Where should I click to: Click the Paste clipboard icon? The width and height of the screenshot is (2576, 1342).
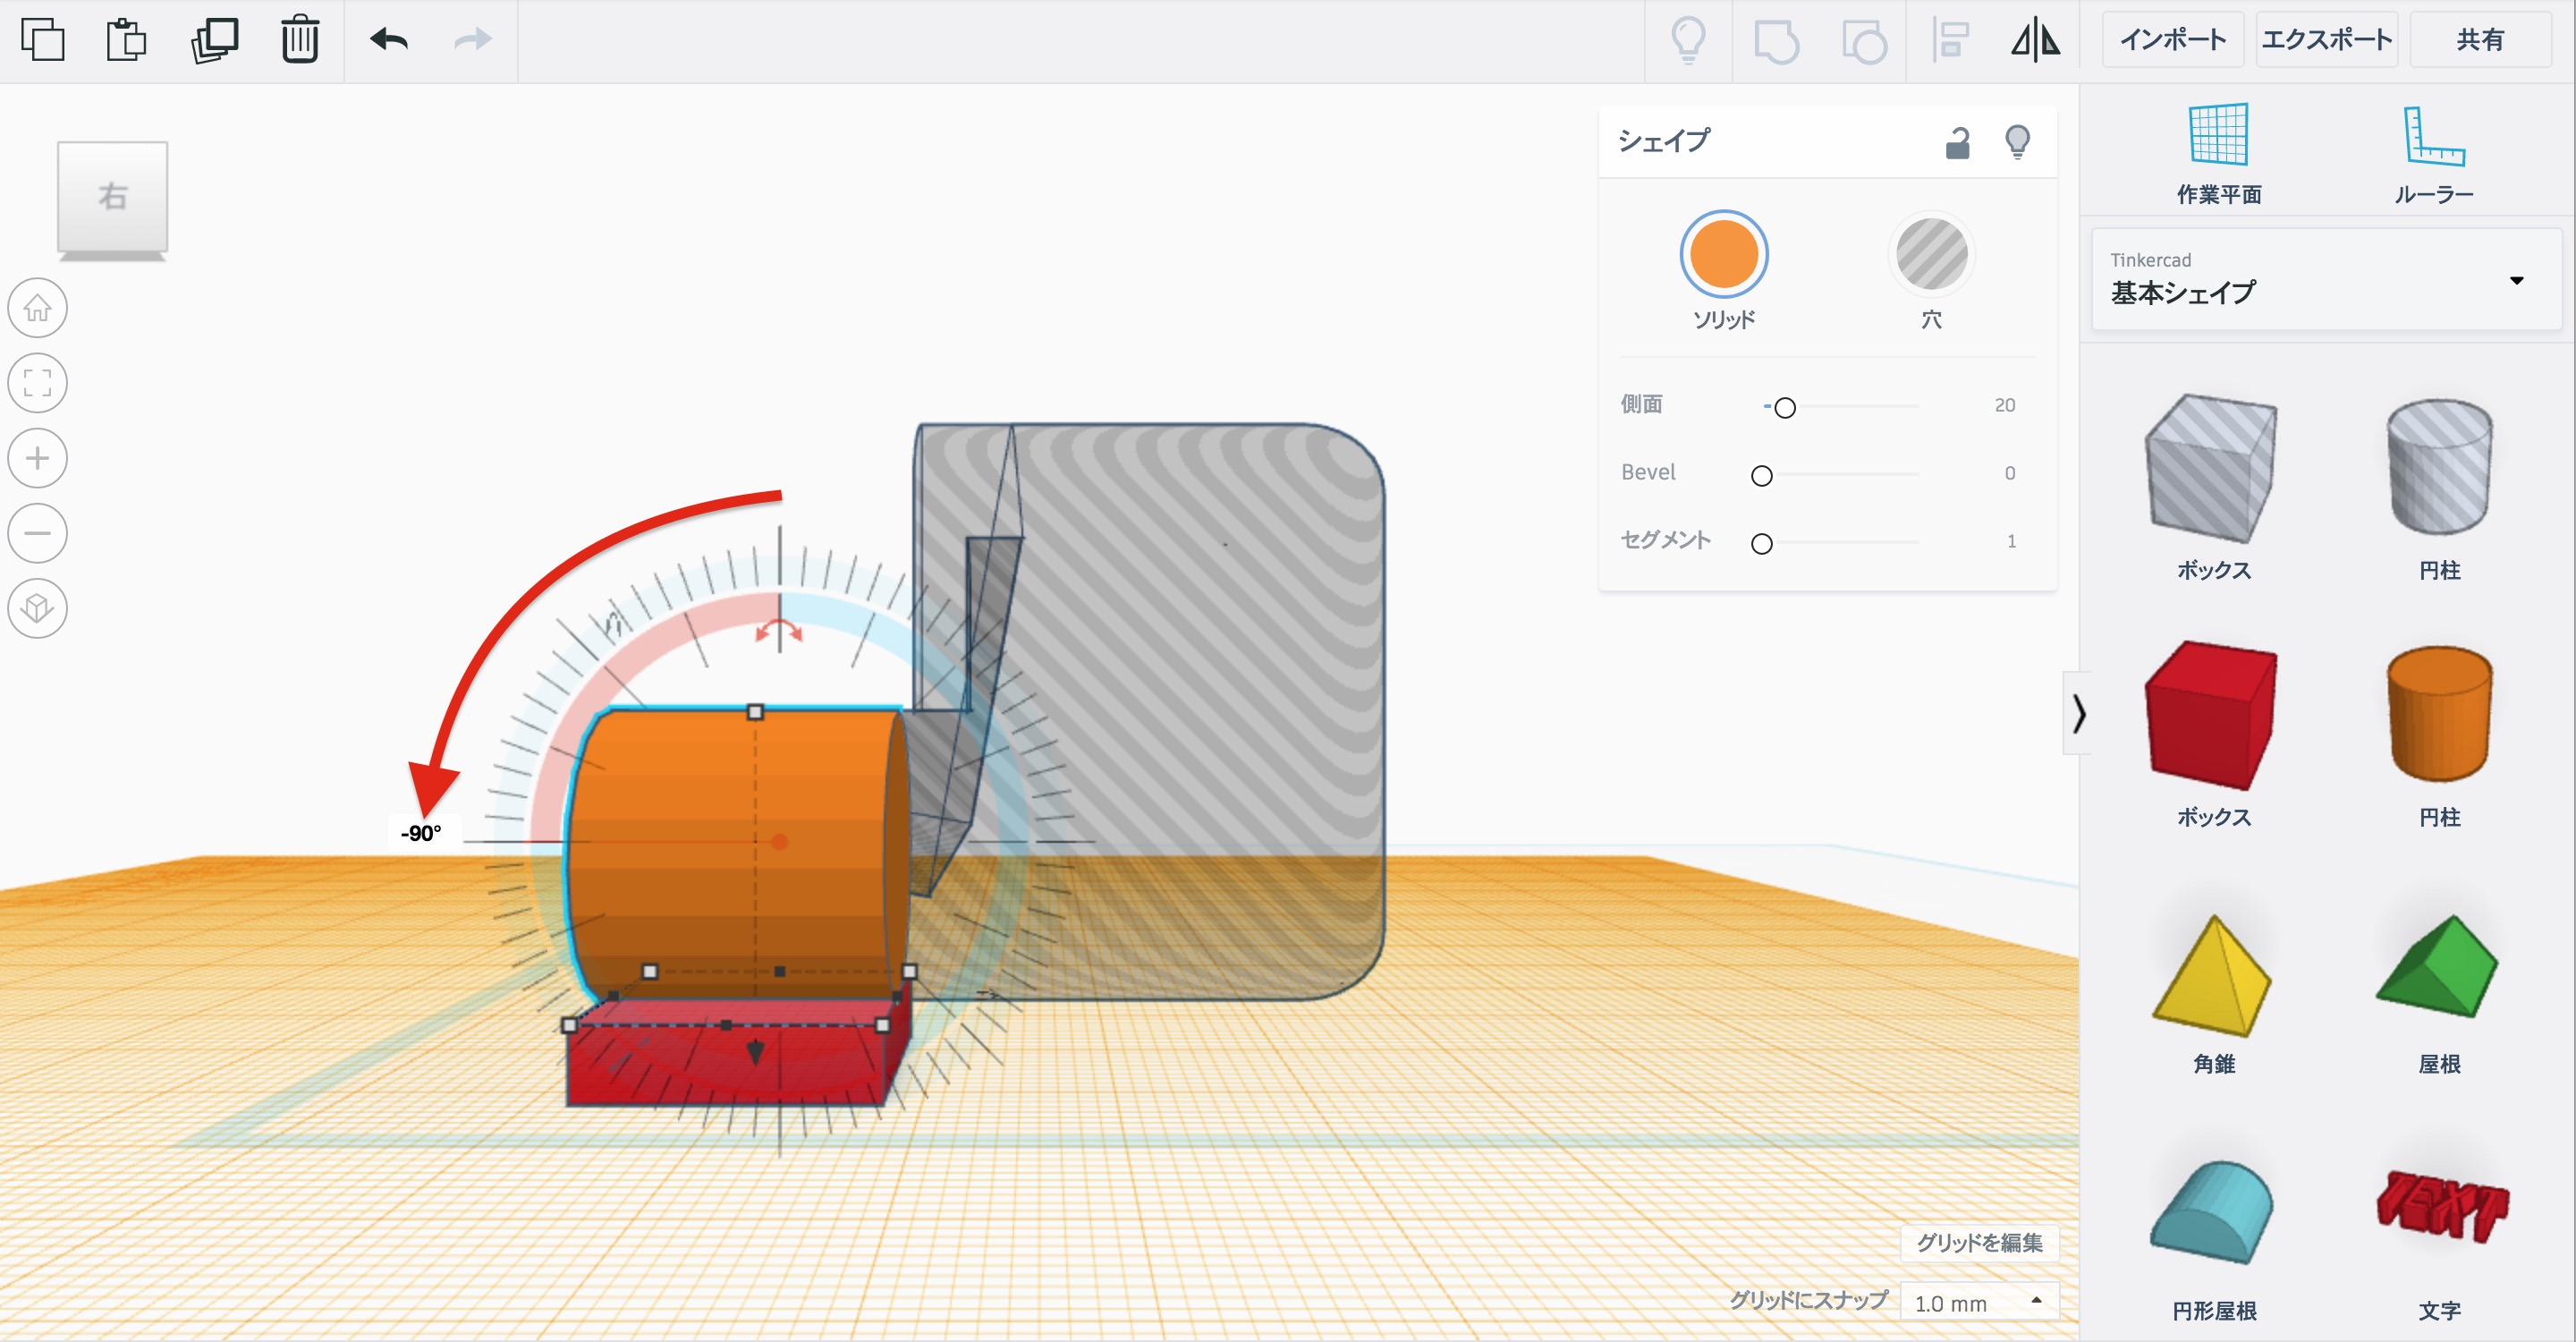coord(126,40)
